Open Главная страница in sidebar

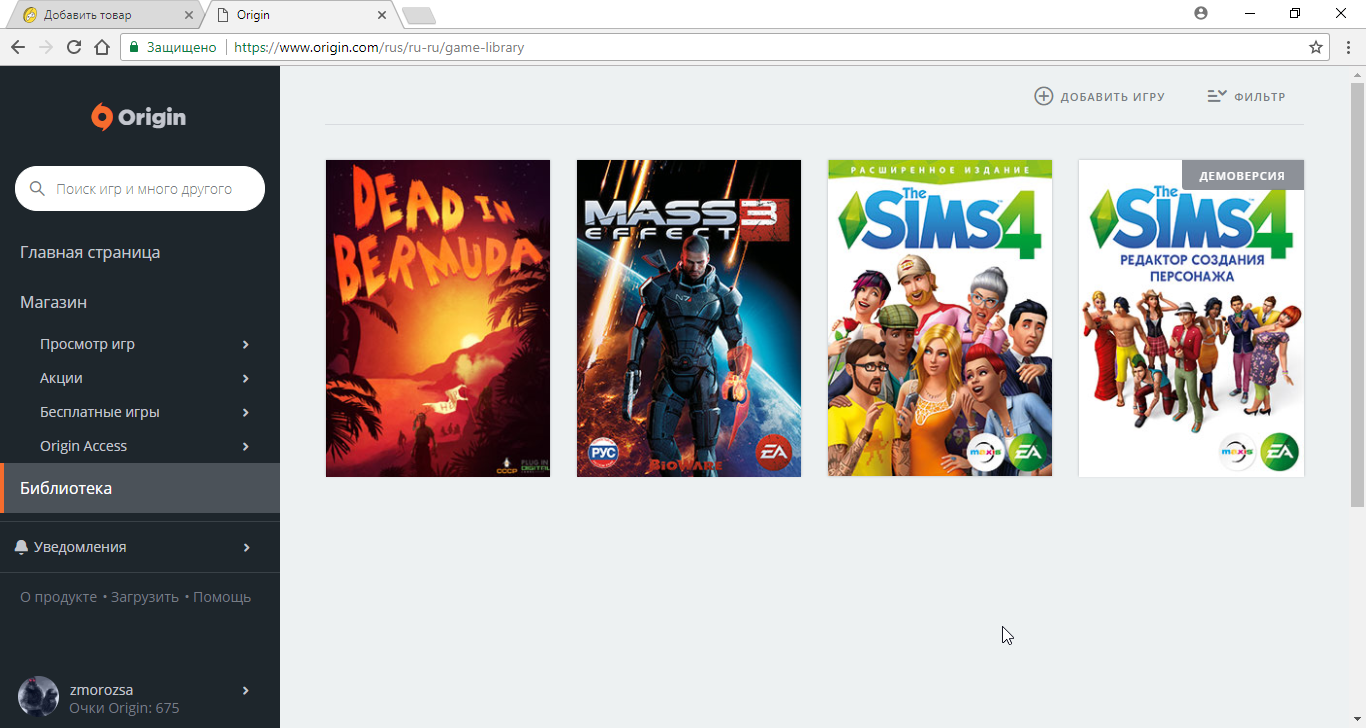(90, 252)
